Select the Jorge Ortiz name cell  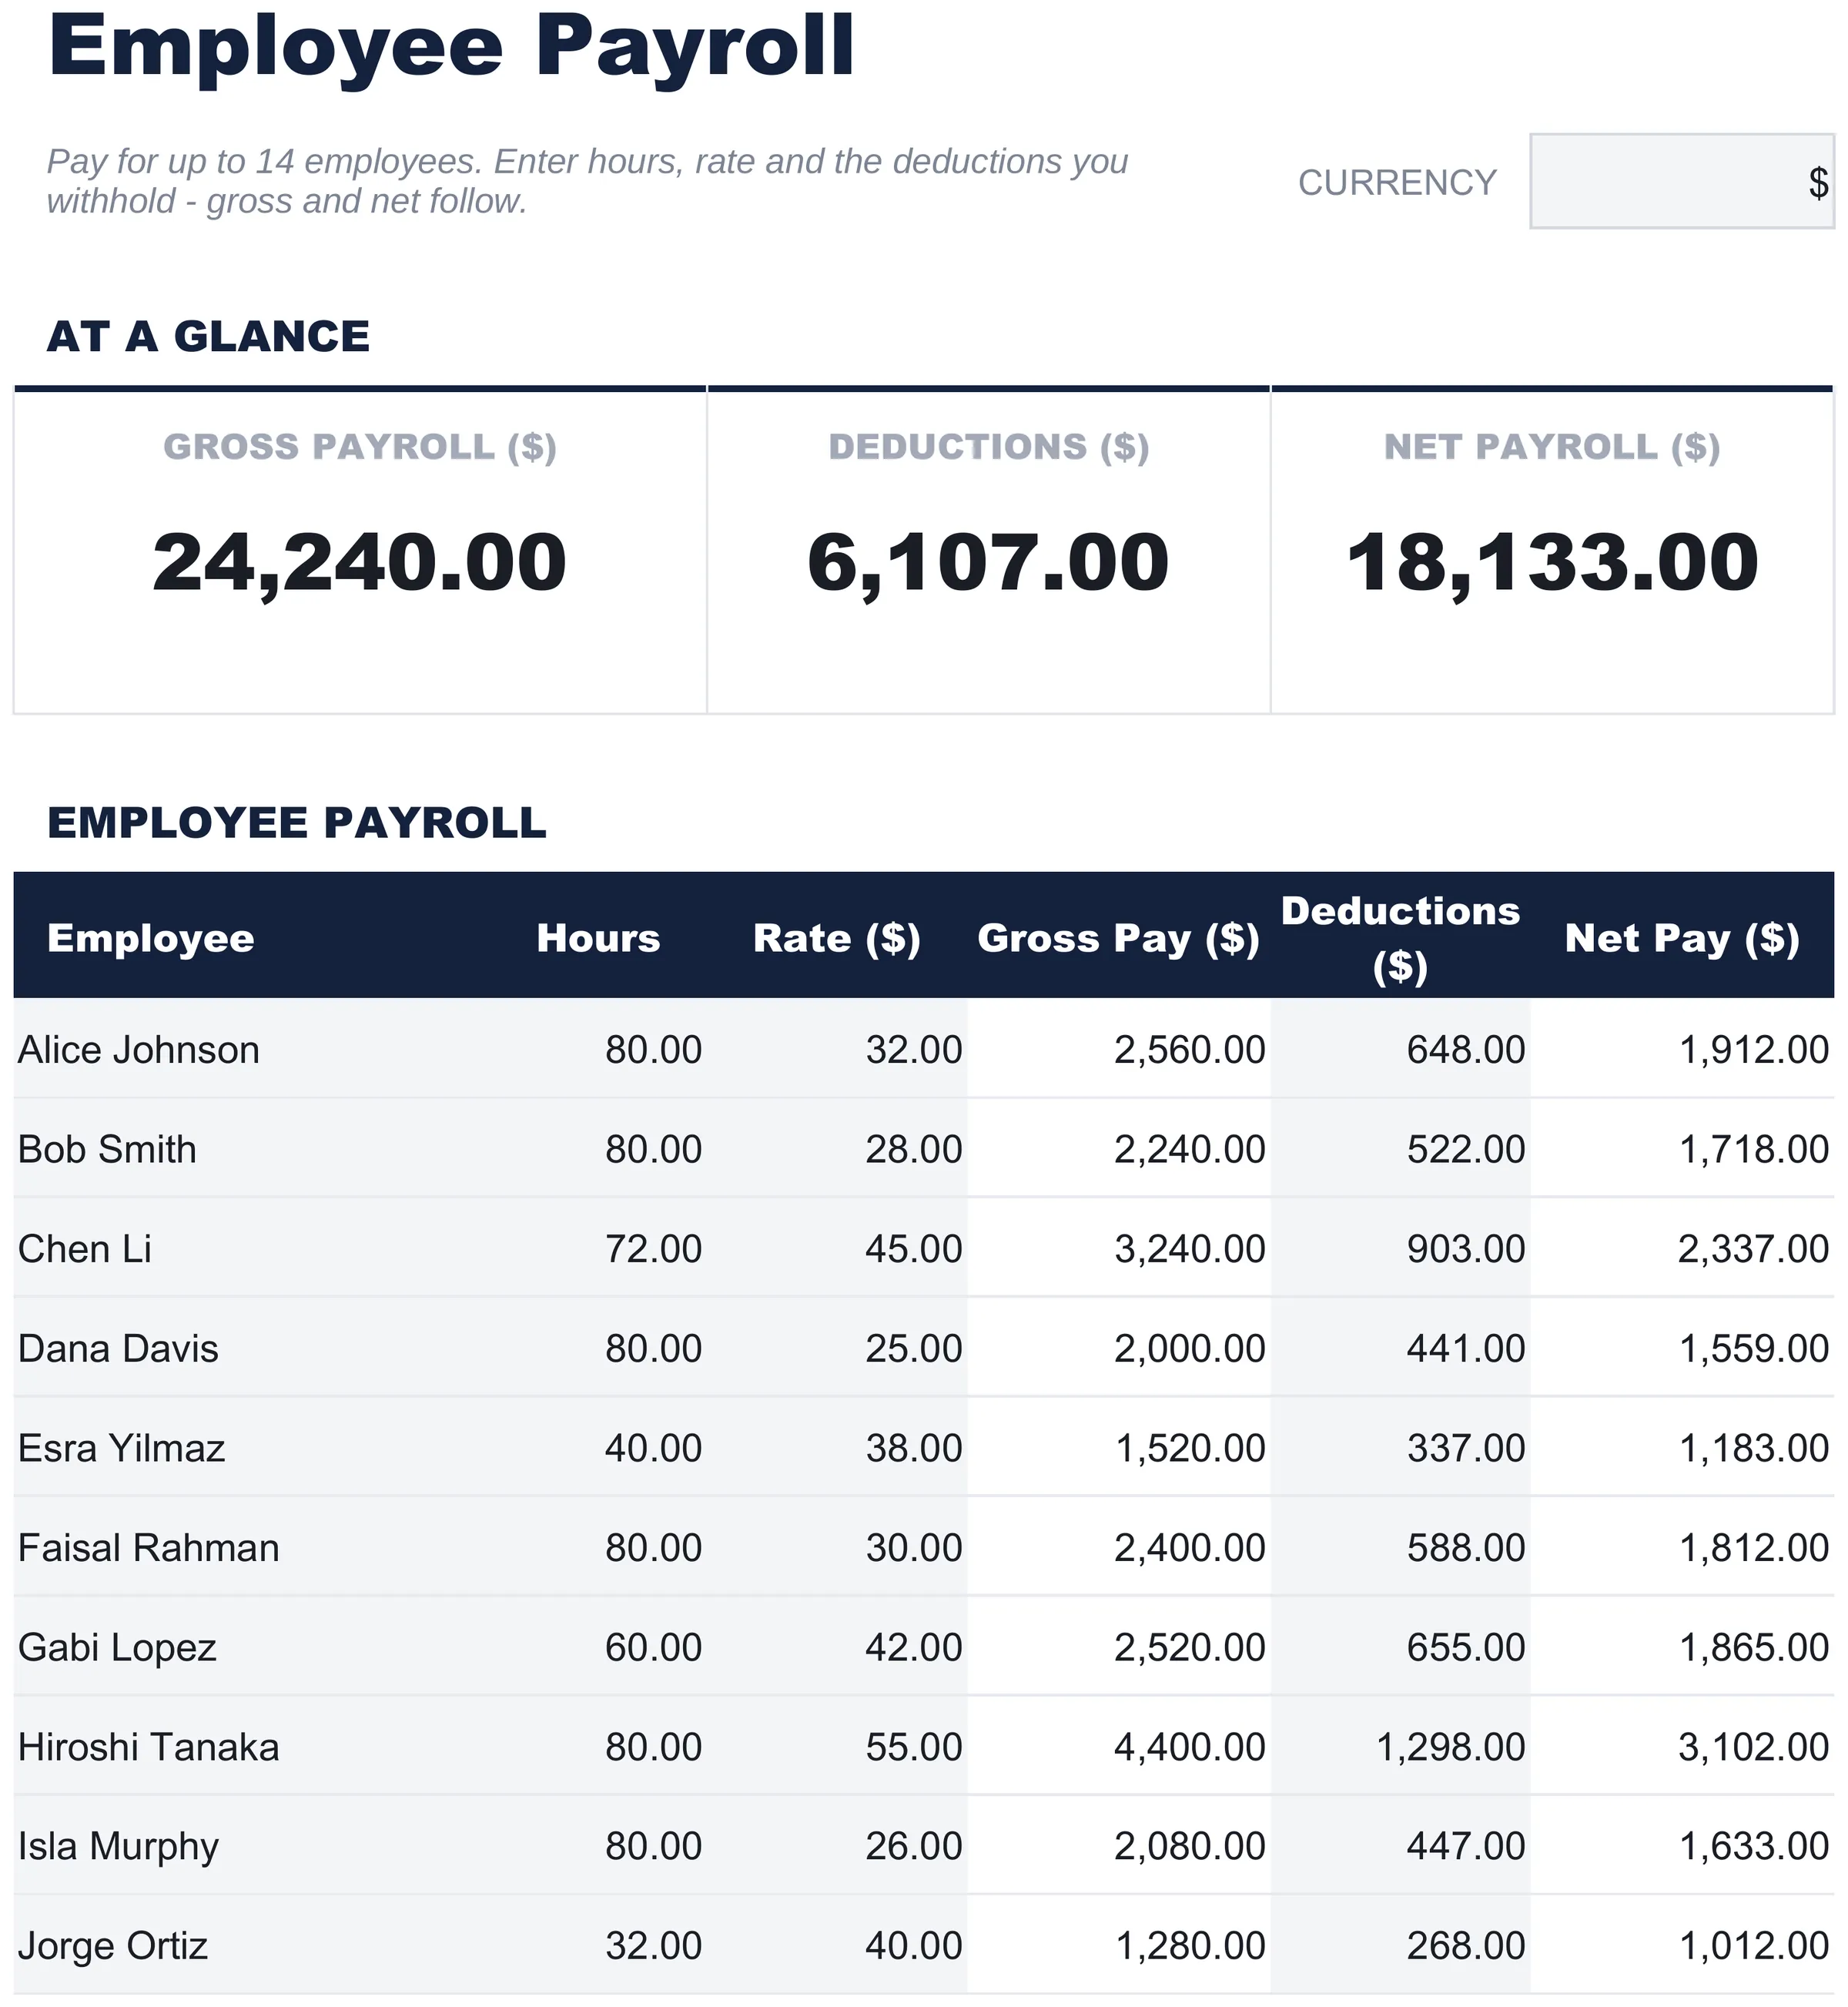point(113,1946)
